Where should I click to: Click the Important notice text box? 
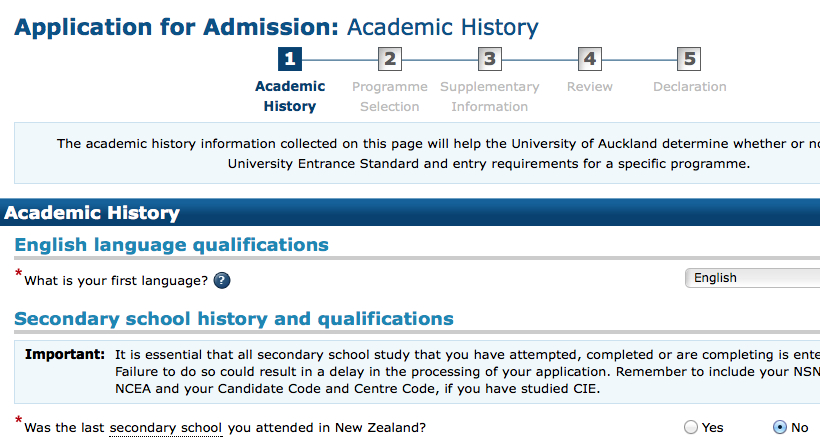coord(417,372)
